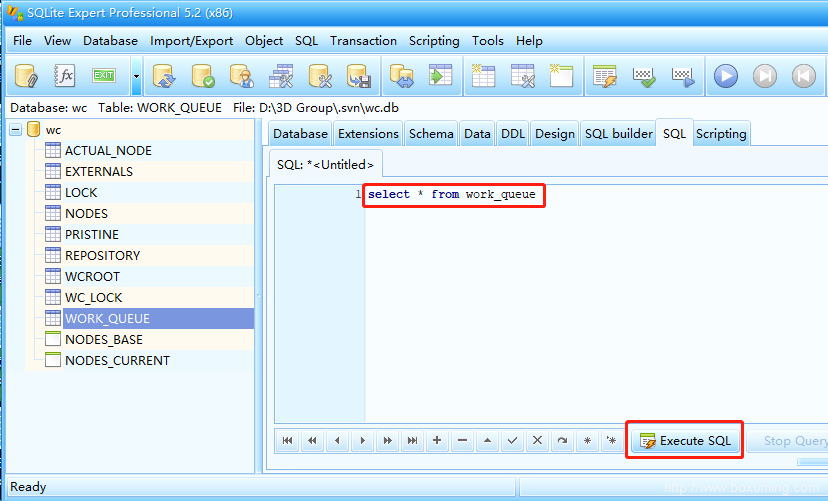828x501 pixels.
Task: Open the Import/Export menu
Action: [x=191, y=41]
